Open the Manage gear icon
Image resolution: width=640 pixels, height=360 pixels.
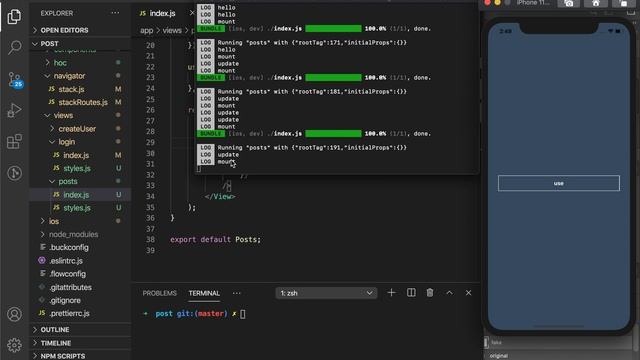click(x=14, y=345)
